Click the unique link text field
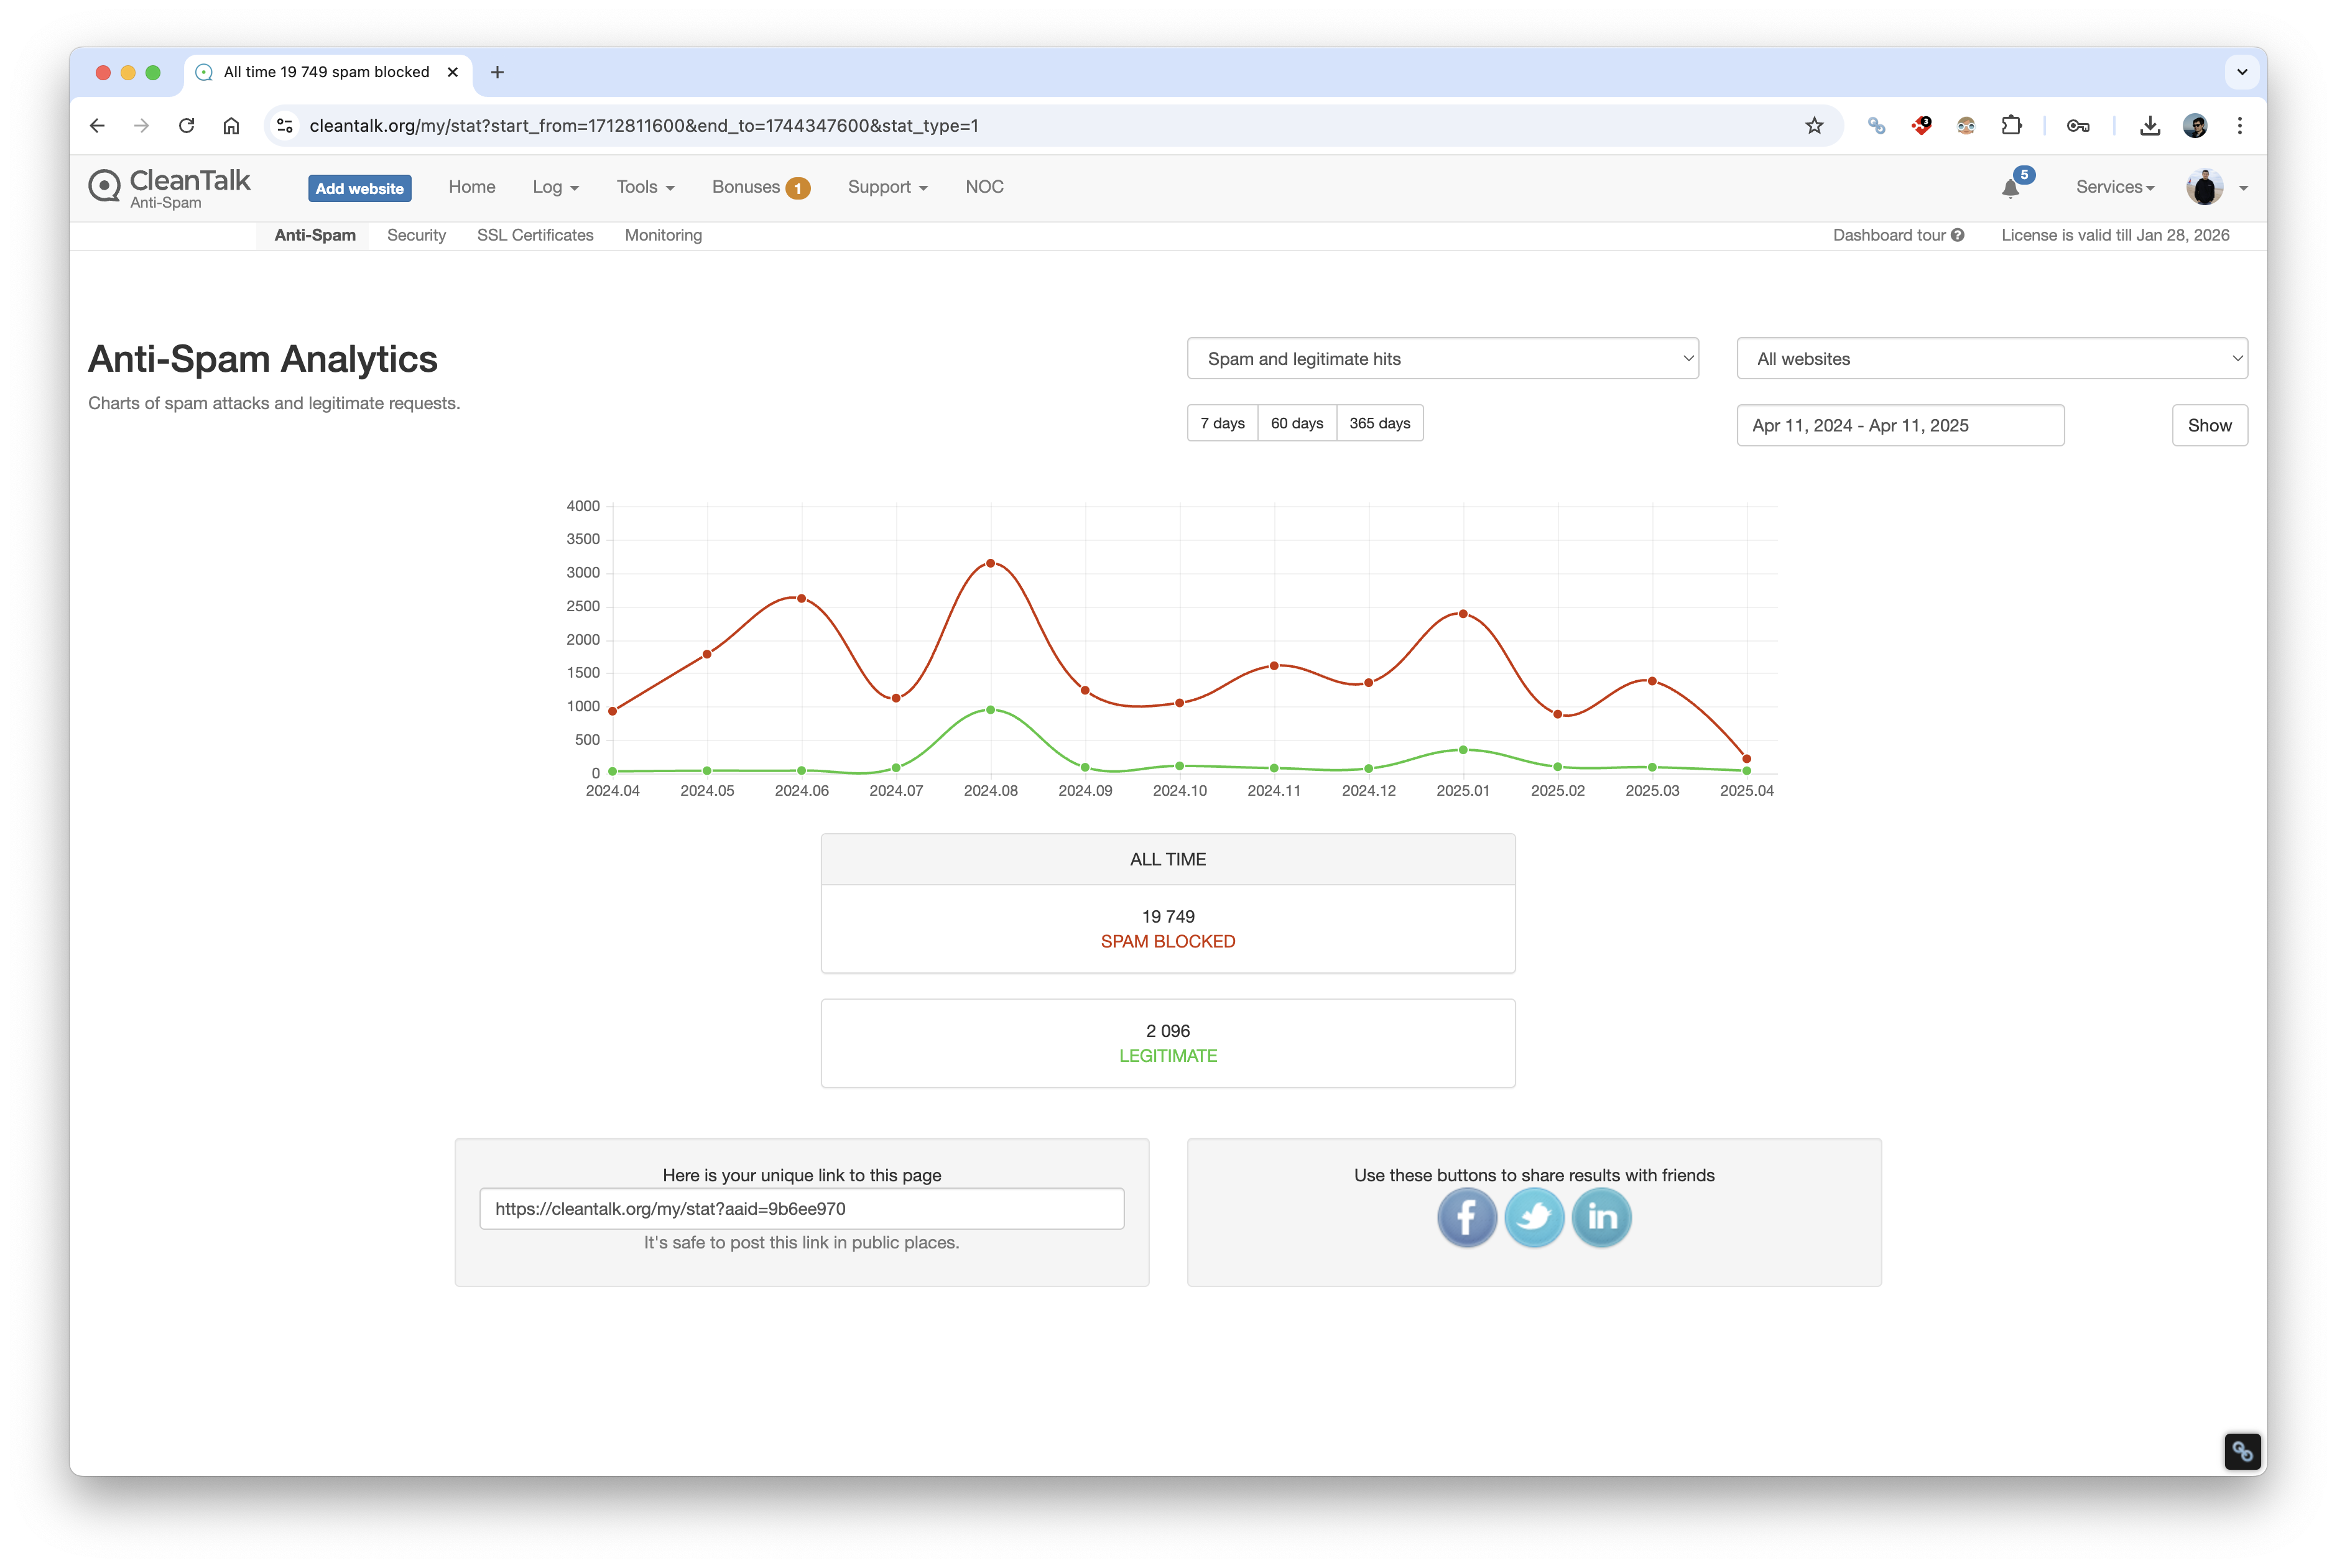 coord(801,1208)
